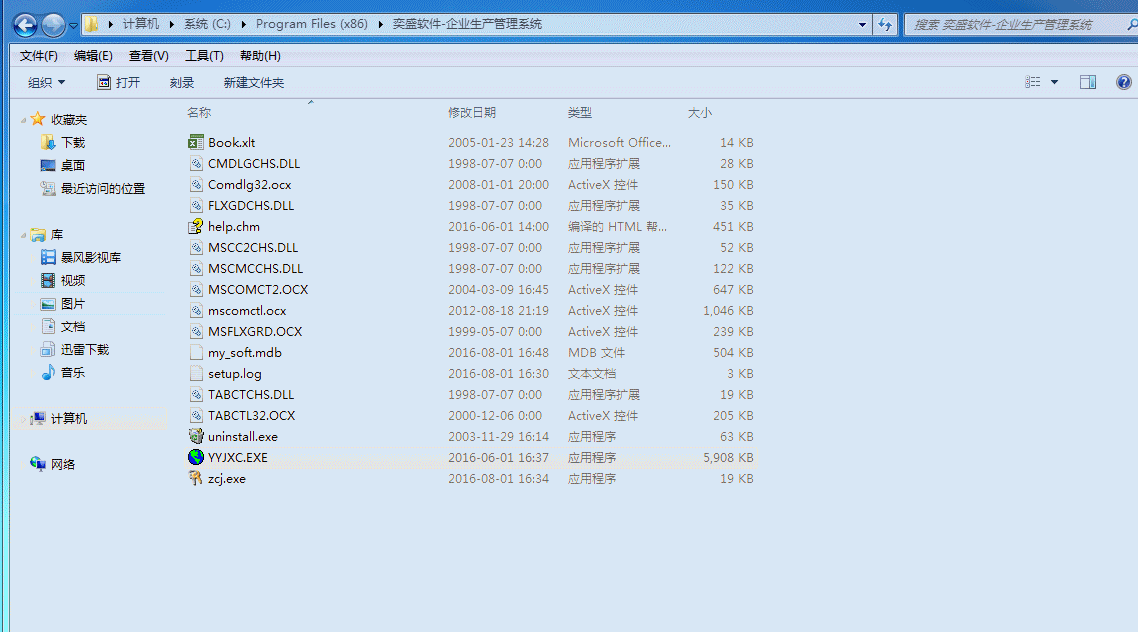The width and height of the screenshot is (1138, 632).
Task: Open the 文档 library icon
Action: [48, 327]
